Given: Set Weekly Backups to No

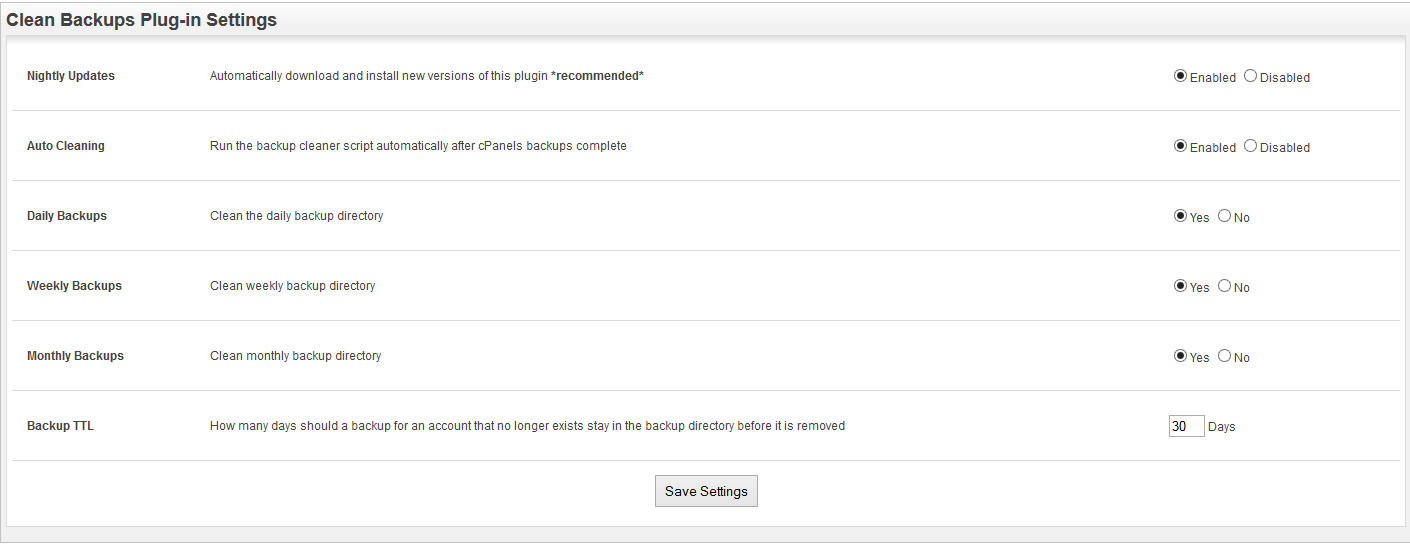Looking at the screenshot, I should click(1224, 286).
